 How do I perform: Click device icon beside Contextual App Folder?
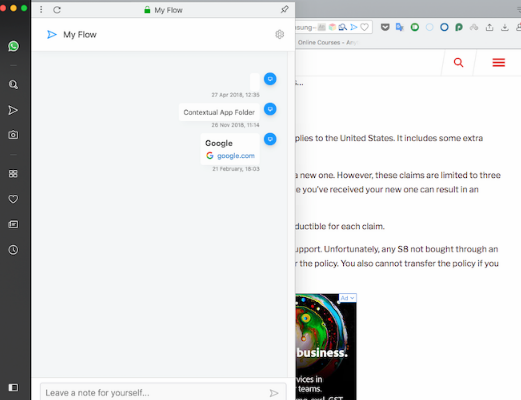(x=270, y=109)
